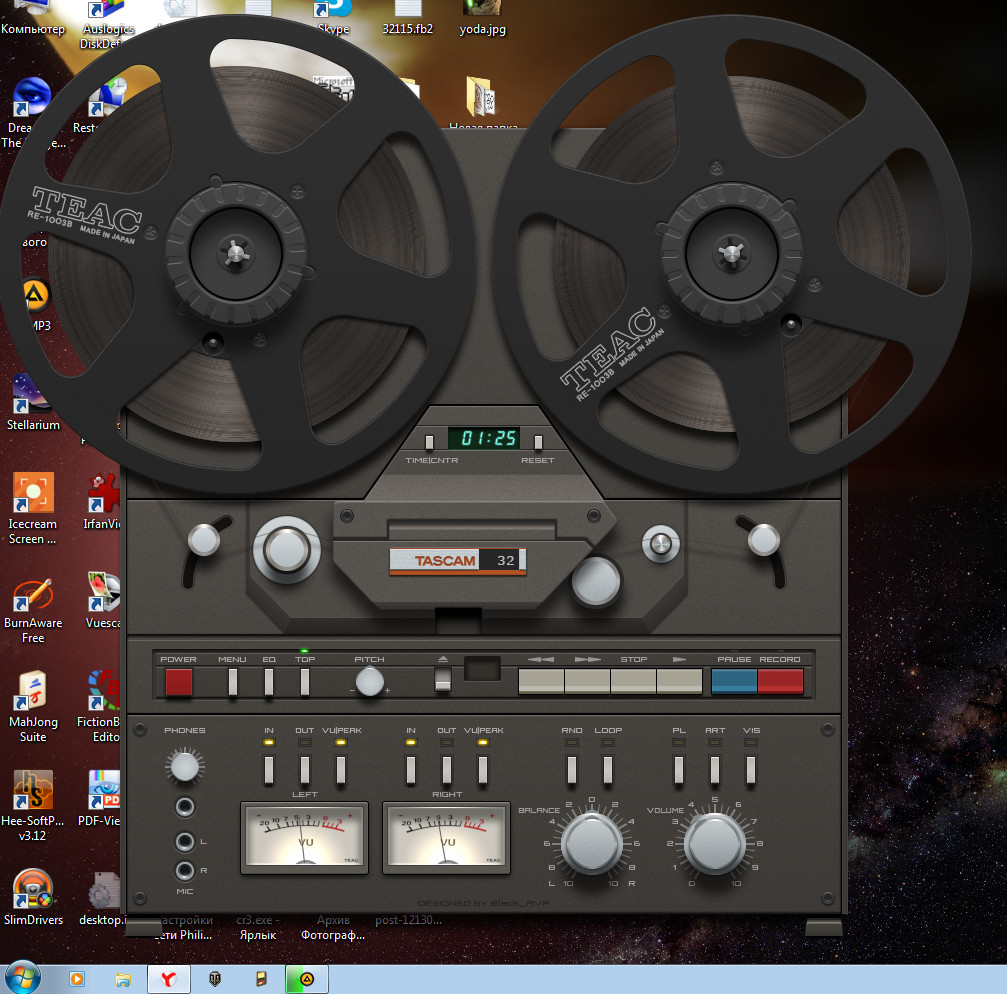
Task: Select the Auslogics DiskDefrag desktop icon
Action: click(107, 24)
